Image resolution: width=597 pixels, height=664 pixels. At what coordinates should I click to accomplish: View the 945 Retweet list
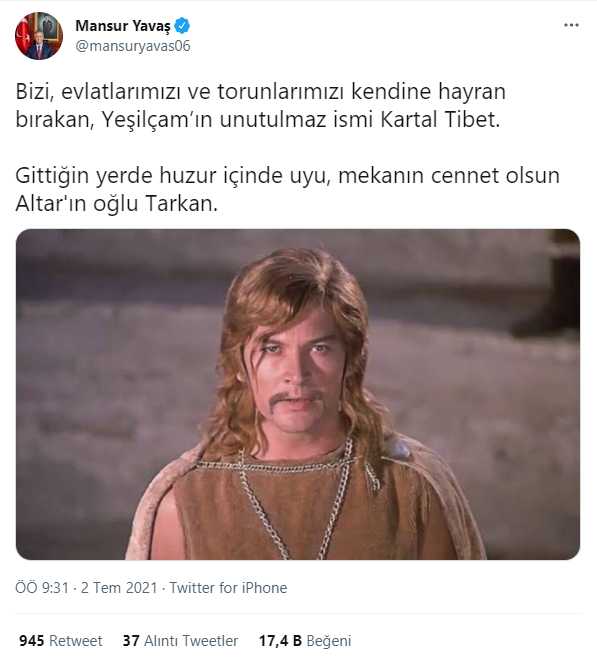(x=61, y=641)
